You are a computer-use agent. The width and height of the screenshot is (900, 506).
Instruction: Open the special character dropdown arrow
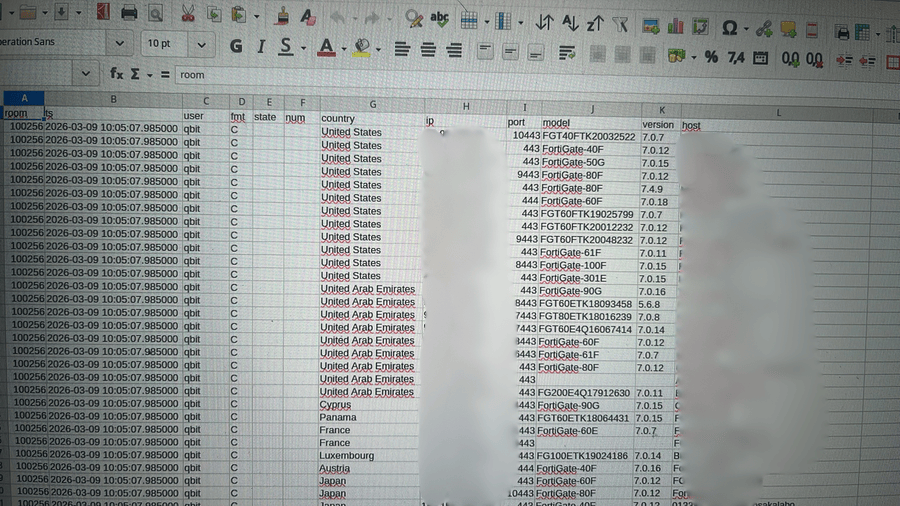tap(746, 28)
